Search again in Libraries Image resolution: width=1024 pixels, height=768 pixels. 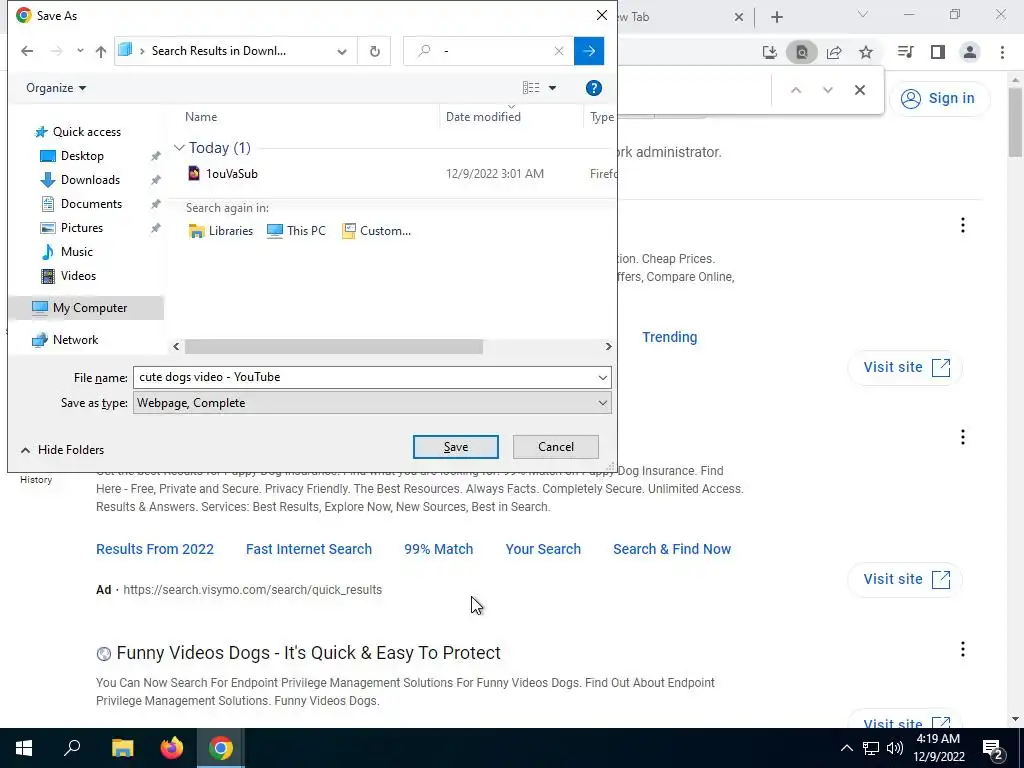pyautogui.click(x=221, y=231)
